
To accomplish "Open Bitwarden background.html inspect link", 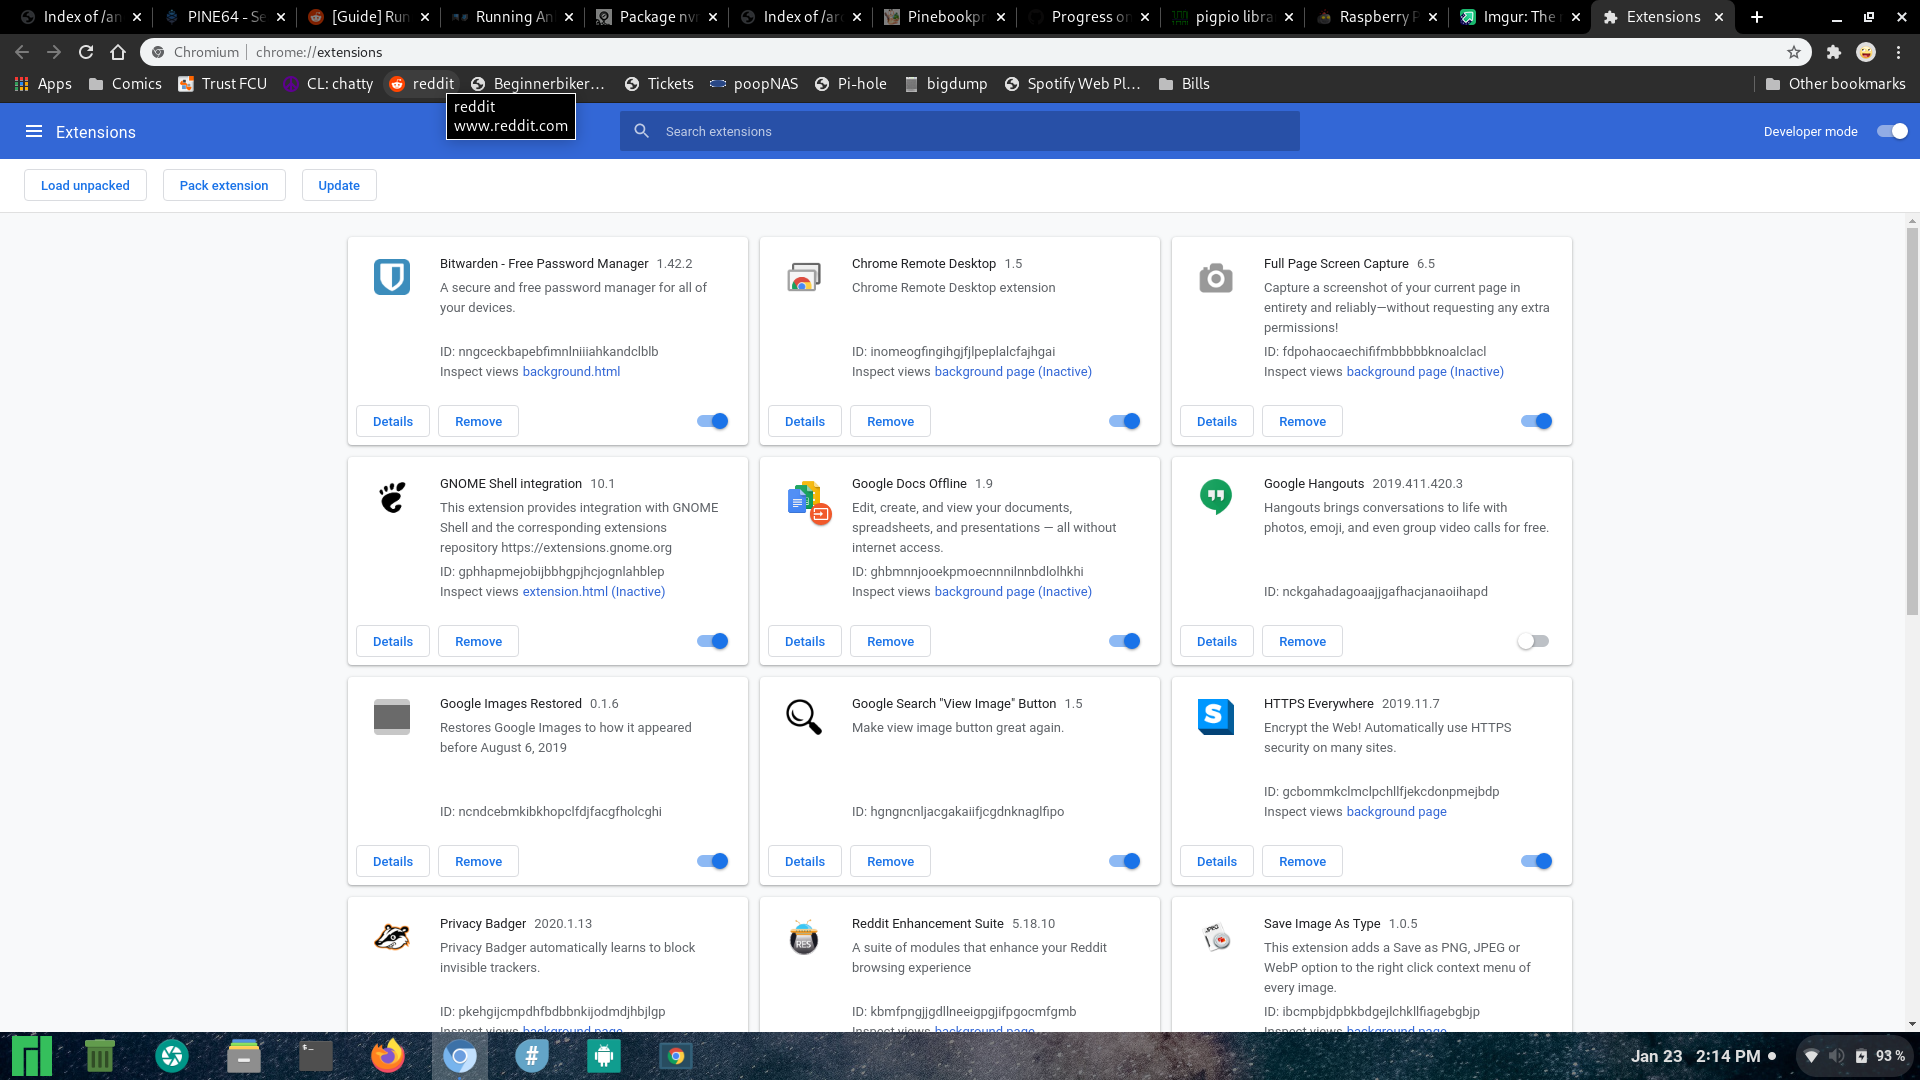I will pos(571,371).
